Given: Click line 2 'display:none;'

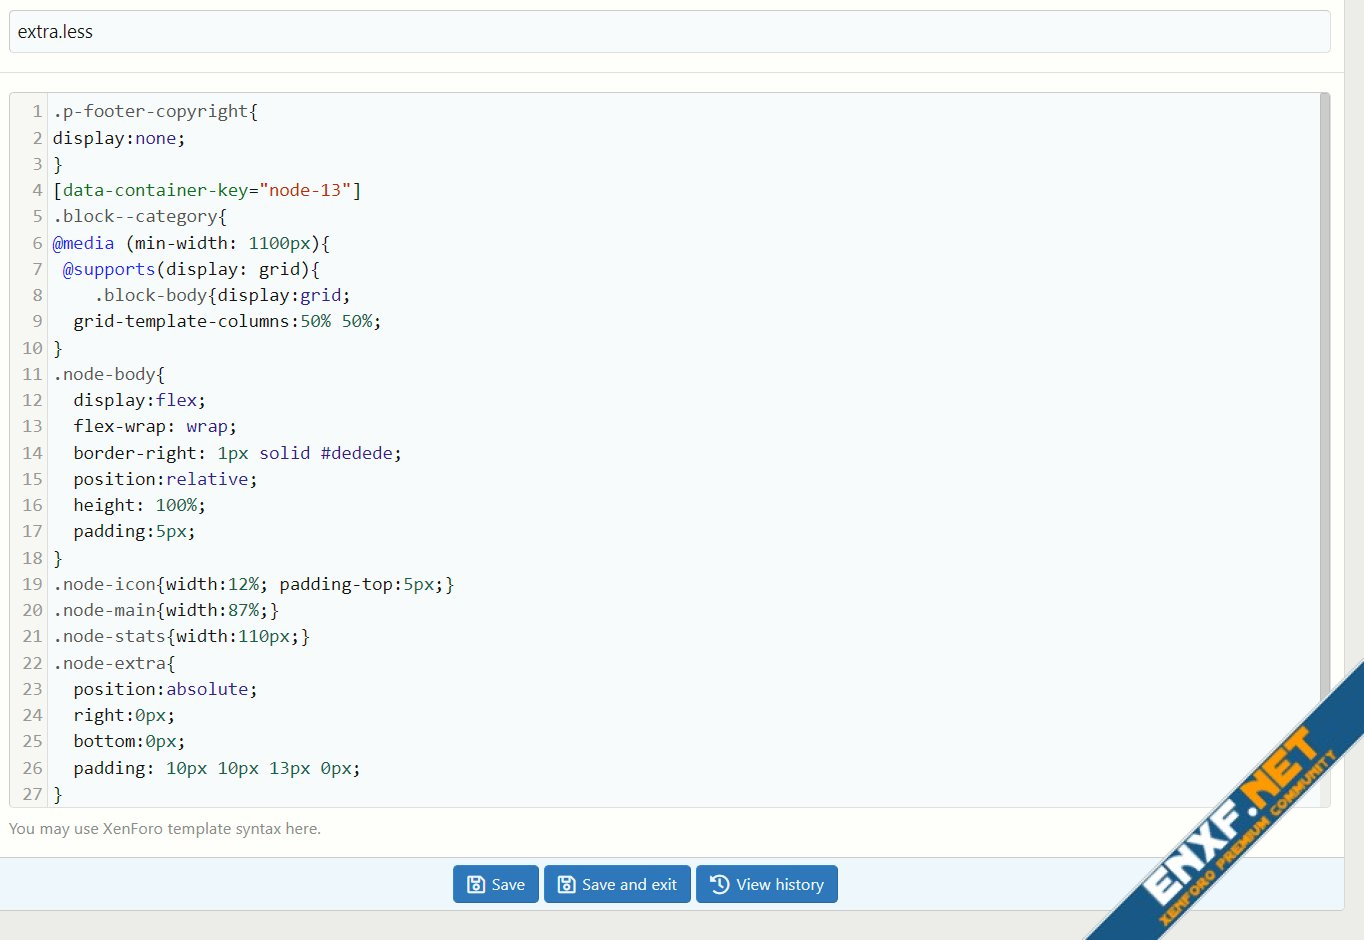Looking at the screenshot, I should point(119,138).
